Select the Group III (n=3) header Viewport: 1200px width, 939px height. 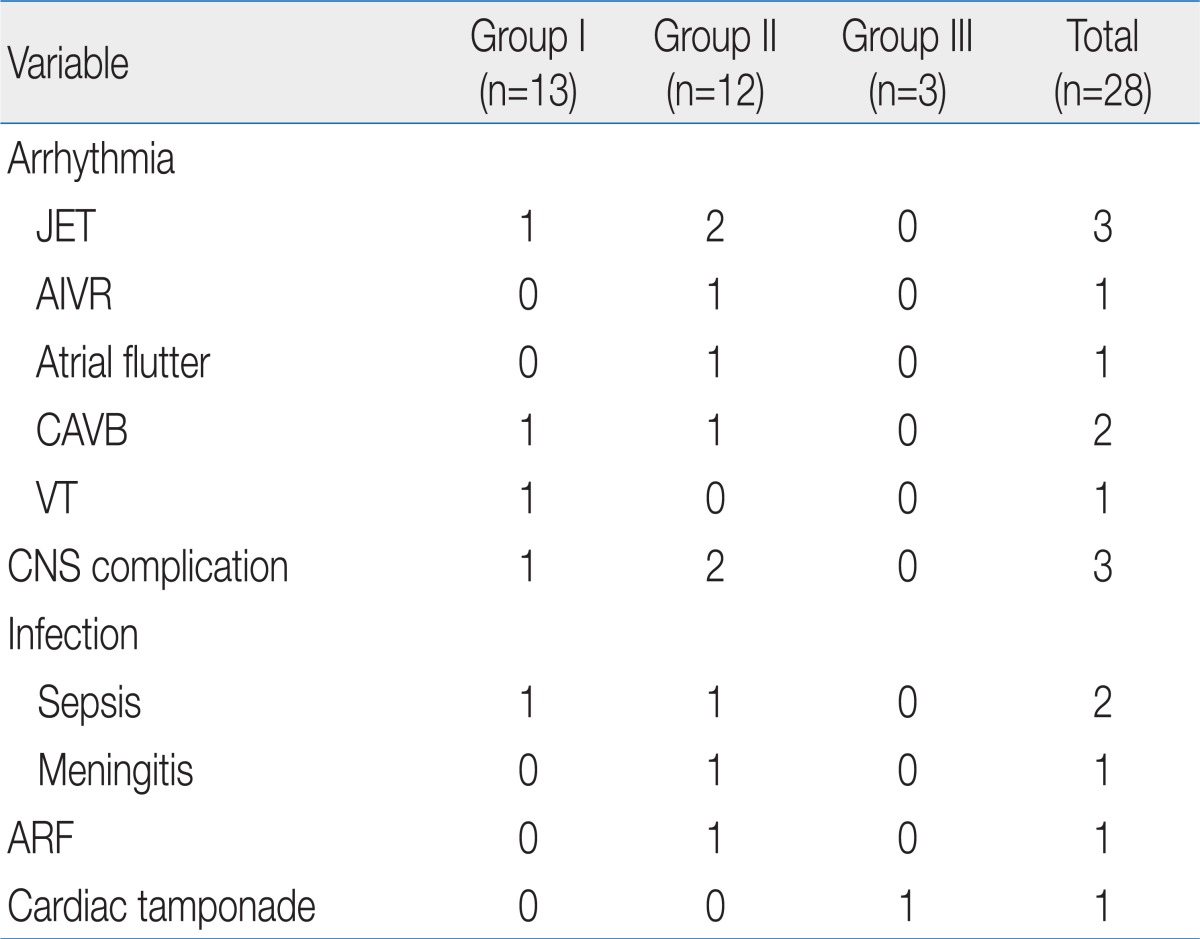click(907, 66)
